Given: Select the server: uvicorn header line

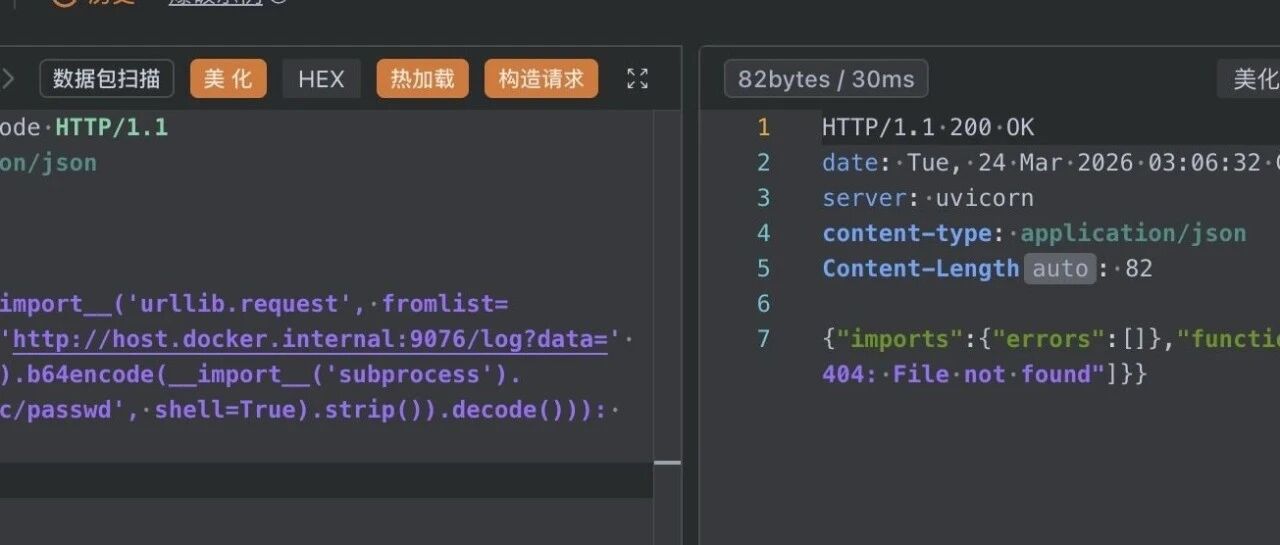Looking at the screenshot, I should pyautogui.click(x=928, y=198).
